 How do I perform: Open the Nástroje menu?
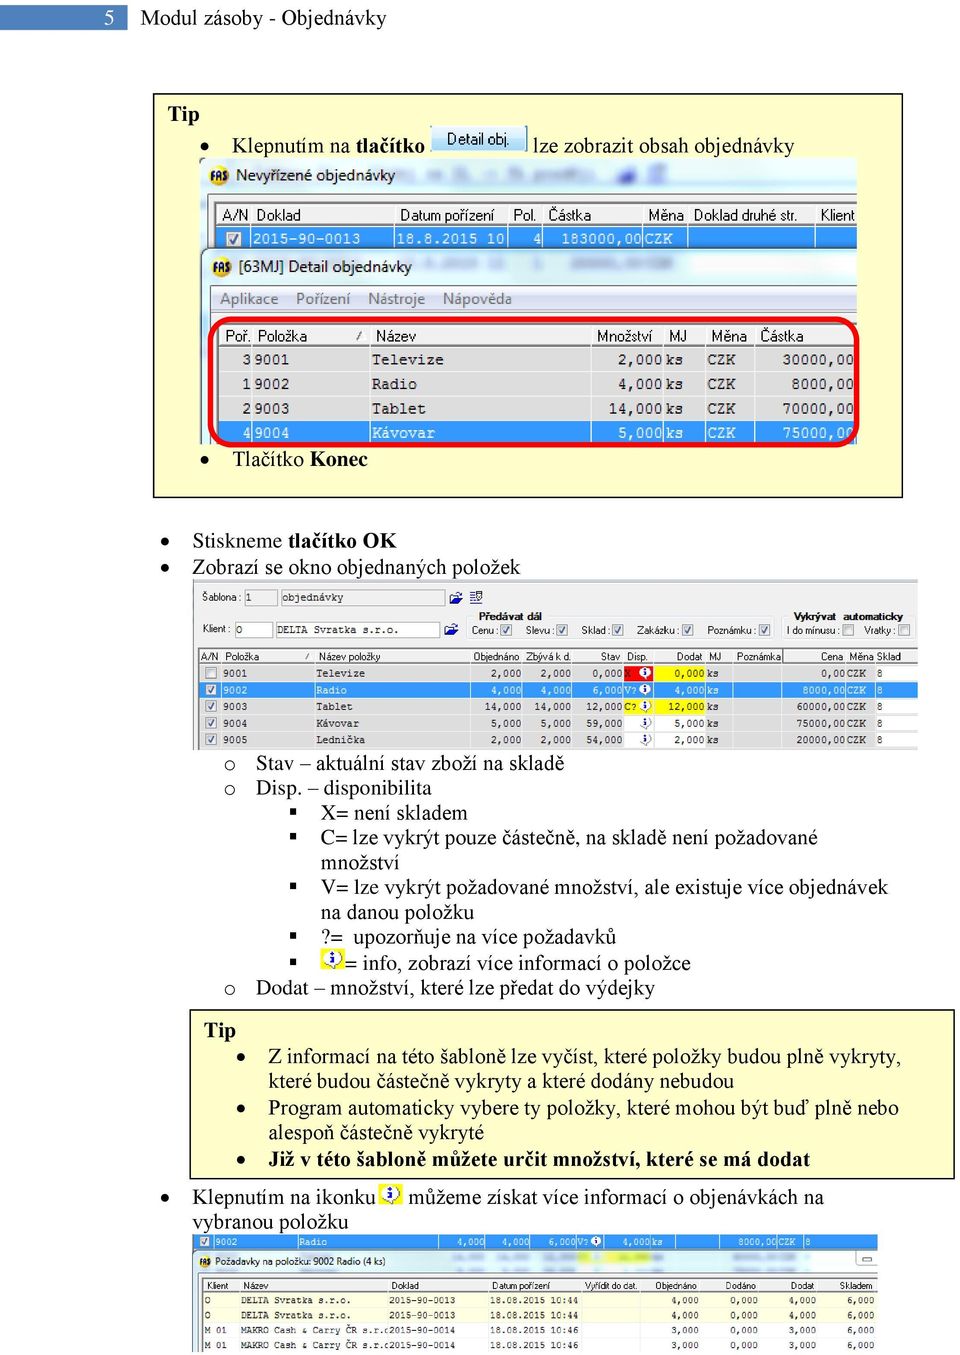(x=396, y=299)
